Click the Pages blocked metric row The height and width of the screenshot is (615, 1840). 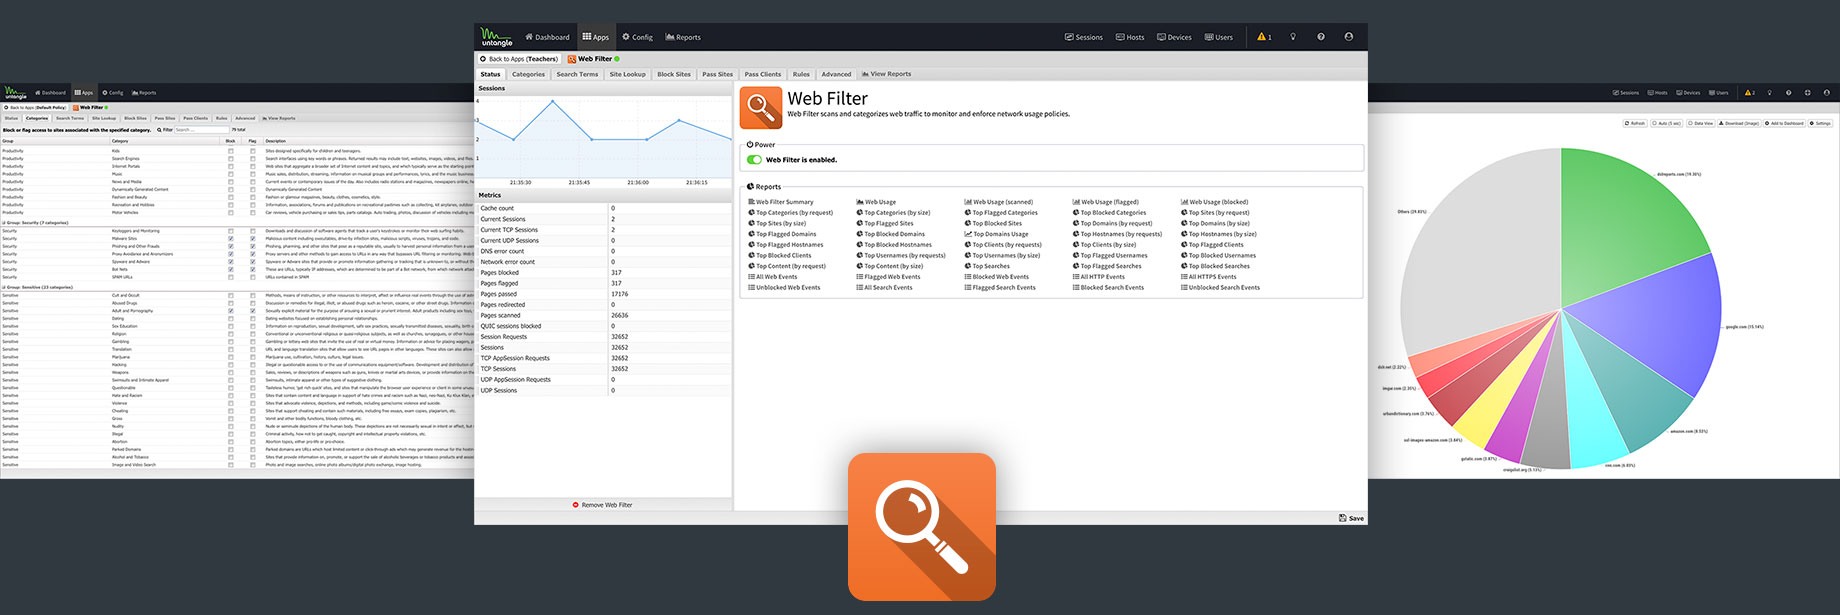click(603, 272)
